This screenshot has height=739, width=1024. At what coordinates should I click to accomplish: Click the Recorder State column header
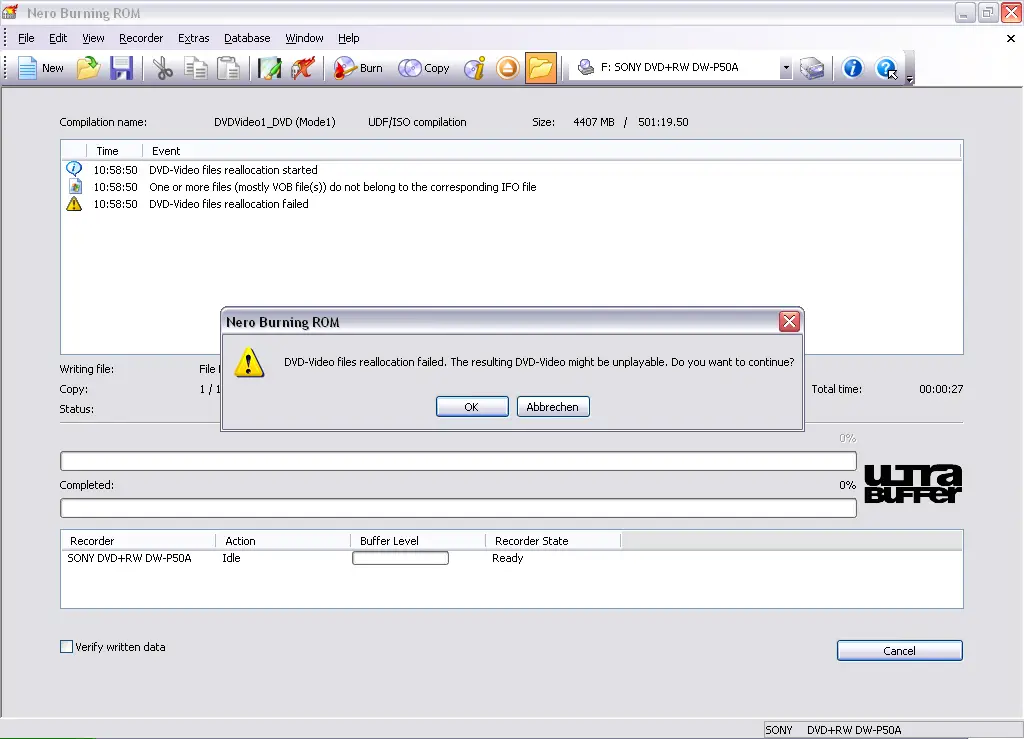point(553,541)
